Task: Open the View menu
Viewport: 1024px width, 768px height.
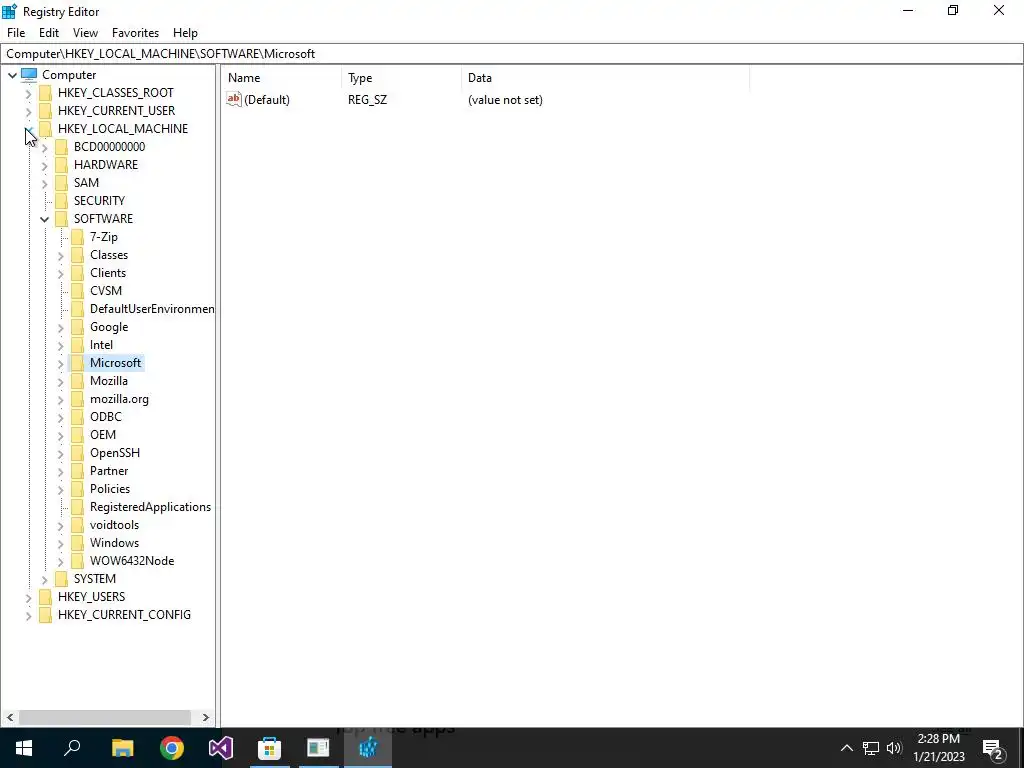Action: click(85, 33)
